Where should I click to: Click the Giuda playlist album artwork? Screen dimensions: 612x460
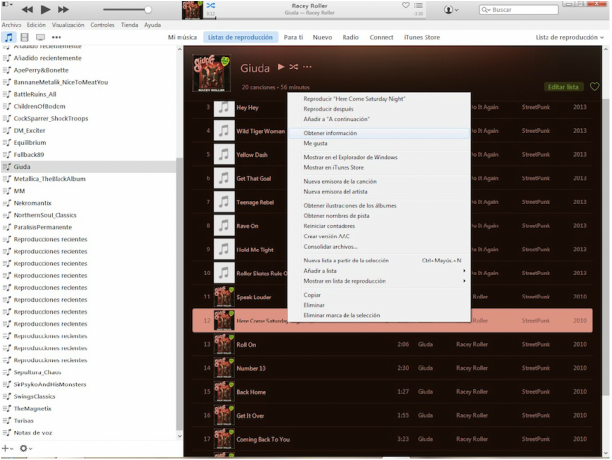(x=211, y=73)
